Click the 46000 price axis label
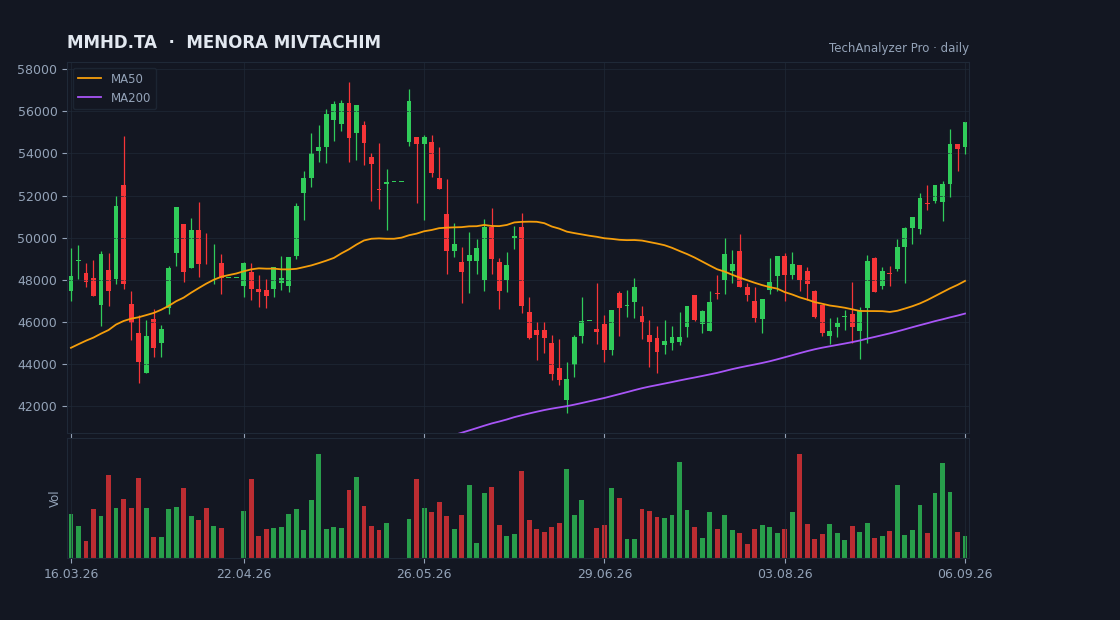Screen dimensions: 1120x620 [37, 323]
